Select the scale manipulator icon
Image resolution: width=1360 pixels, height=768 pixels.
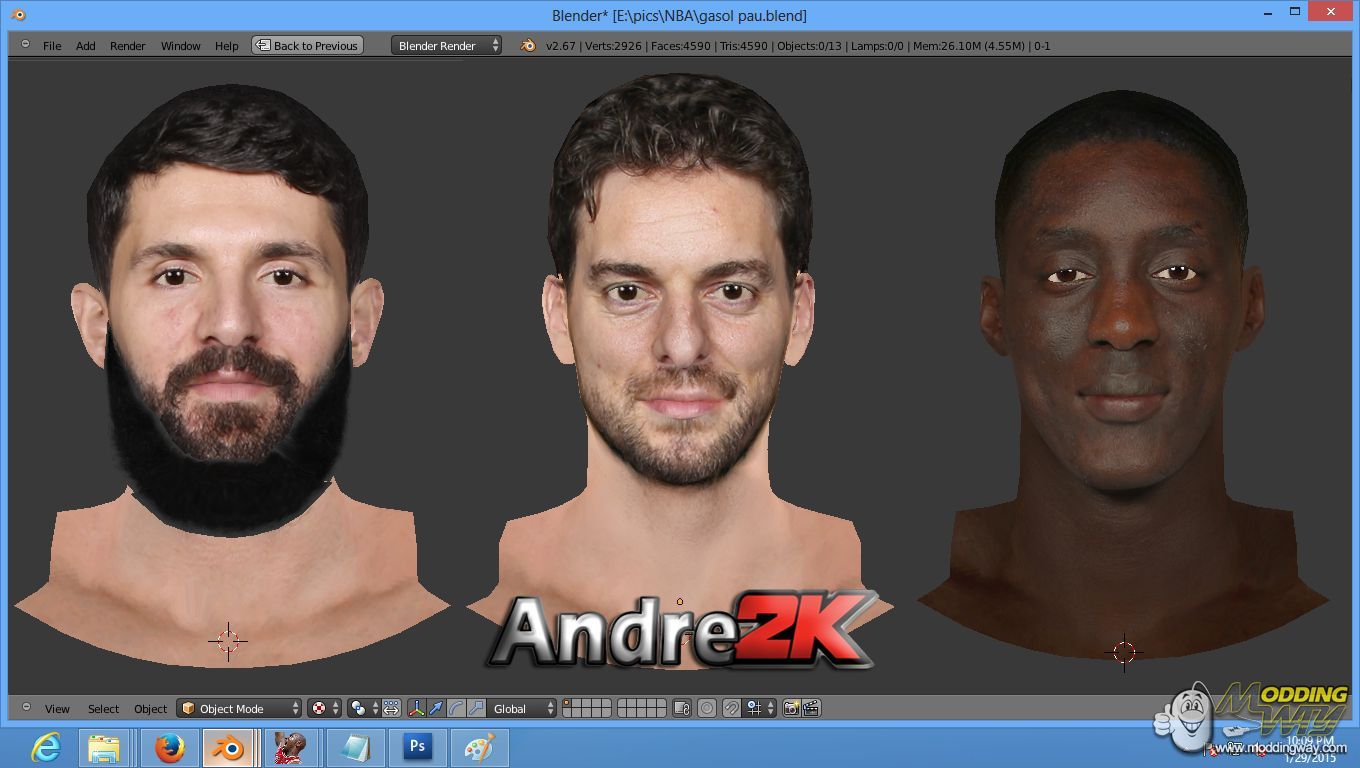(x=476, y=708)
